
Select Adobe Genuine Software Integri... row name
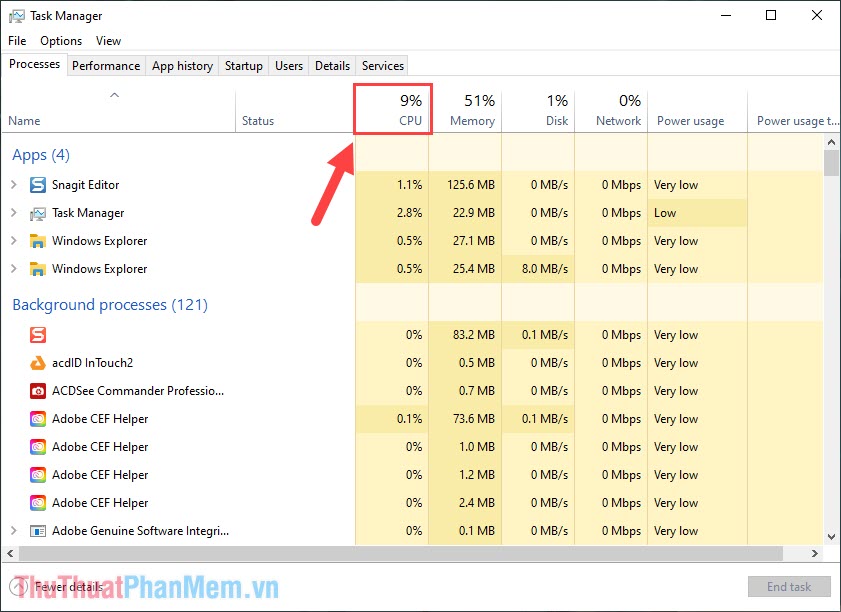141,531
